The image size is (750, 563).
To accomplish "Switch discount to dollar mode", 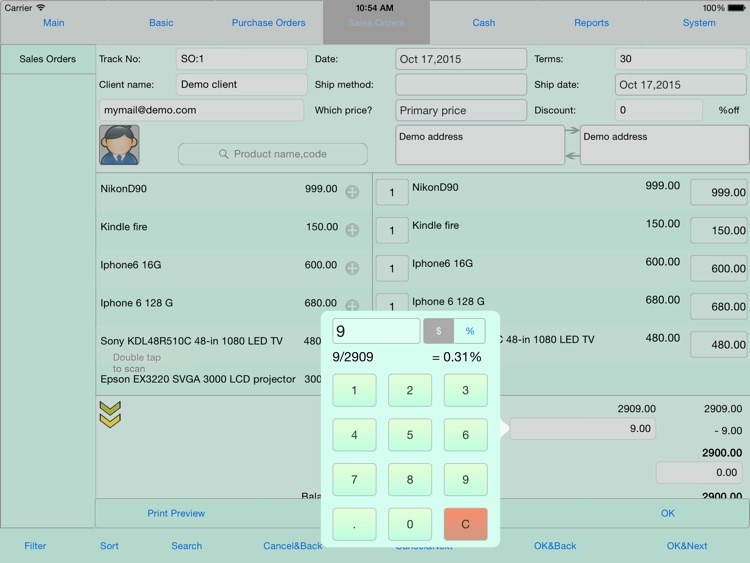I will point(438,331).
